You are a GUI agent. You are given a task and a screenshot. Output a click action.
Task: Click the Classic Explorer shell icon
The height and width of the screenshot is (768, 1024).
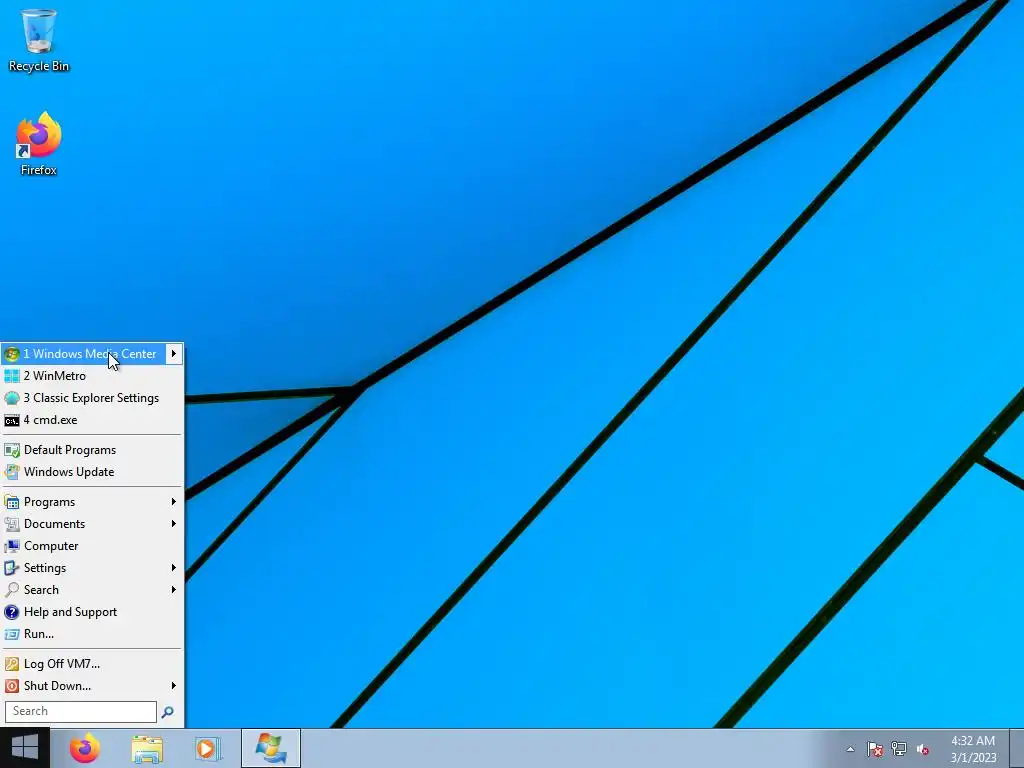coord(12,398)
